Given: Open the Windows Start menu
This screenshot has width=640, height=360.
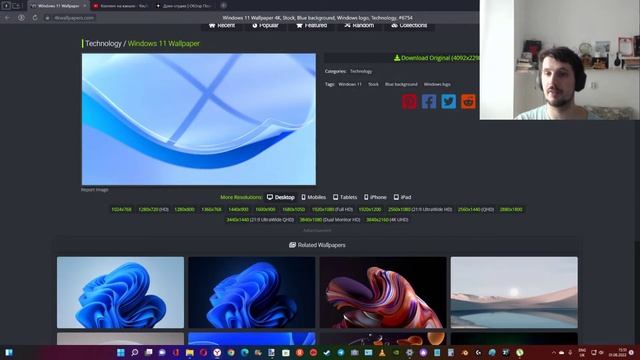Looking at the screenshot, I should click(x=121, y=353).
